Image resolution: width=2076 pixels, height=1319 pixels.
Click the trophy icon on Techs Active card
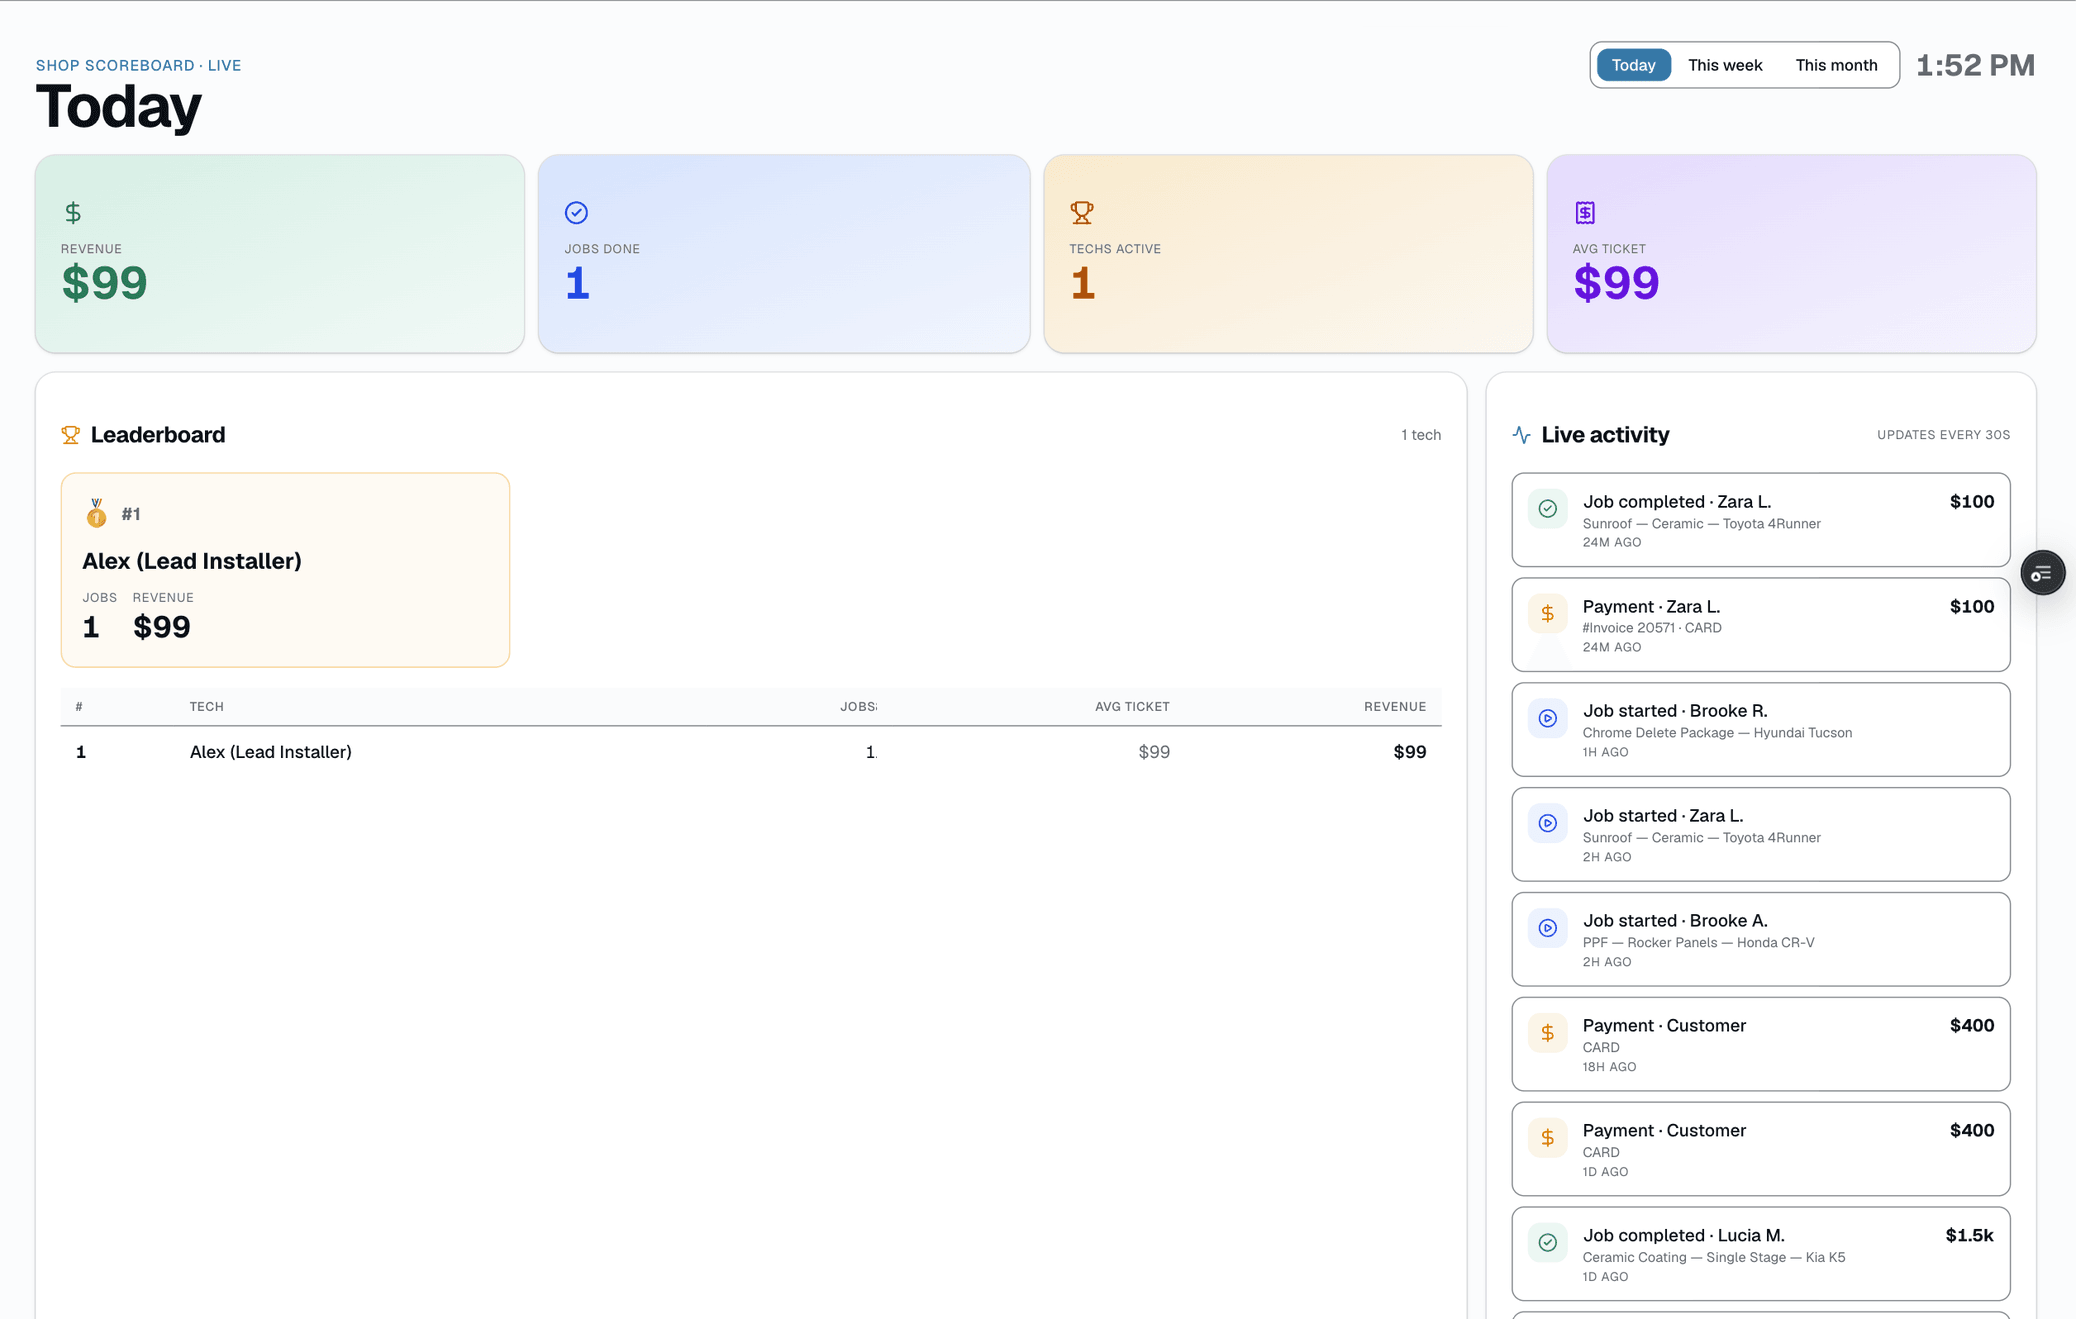1081,212
